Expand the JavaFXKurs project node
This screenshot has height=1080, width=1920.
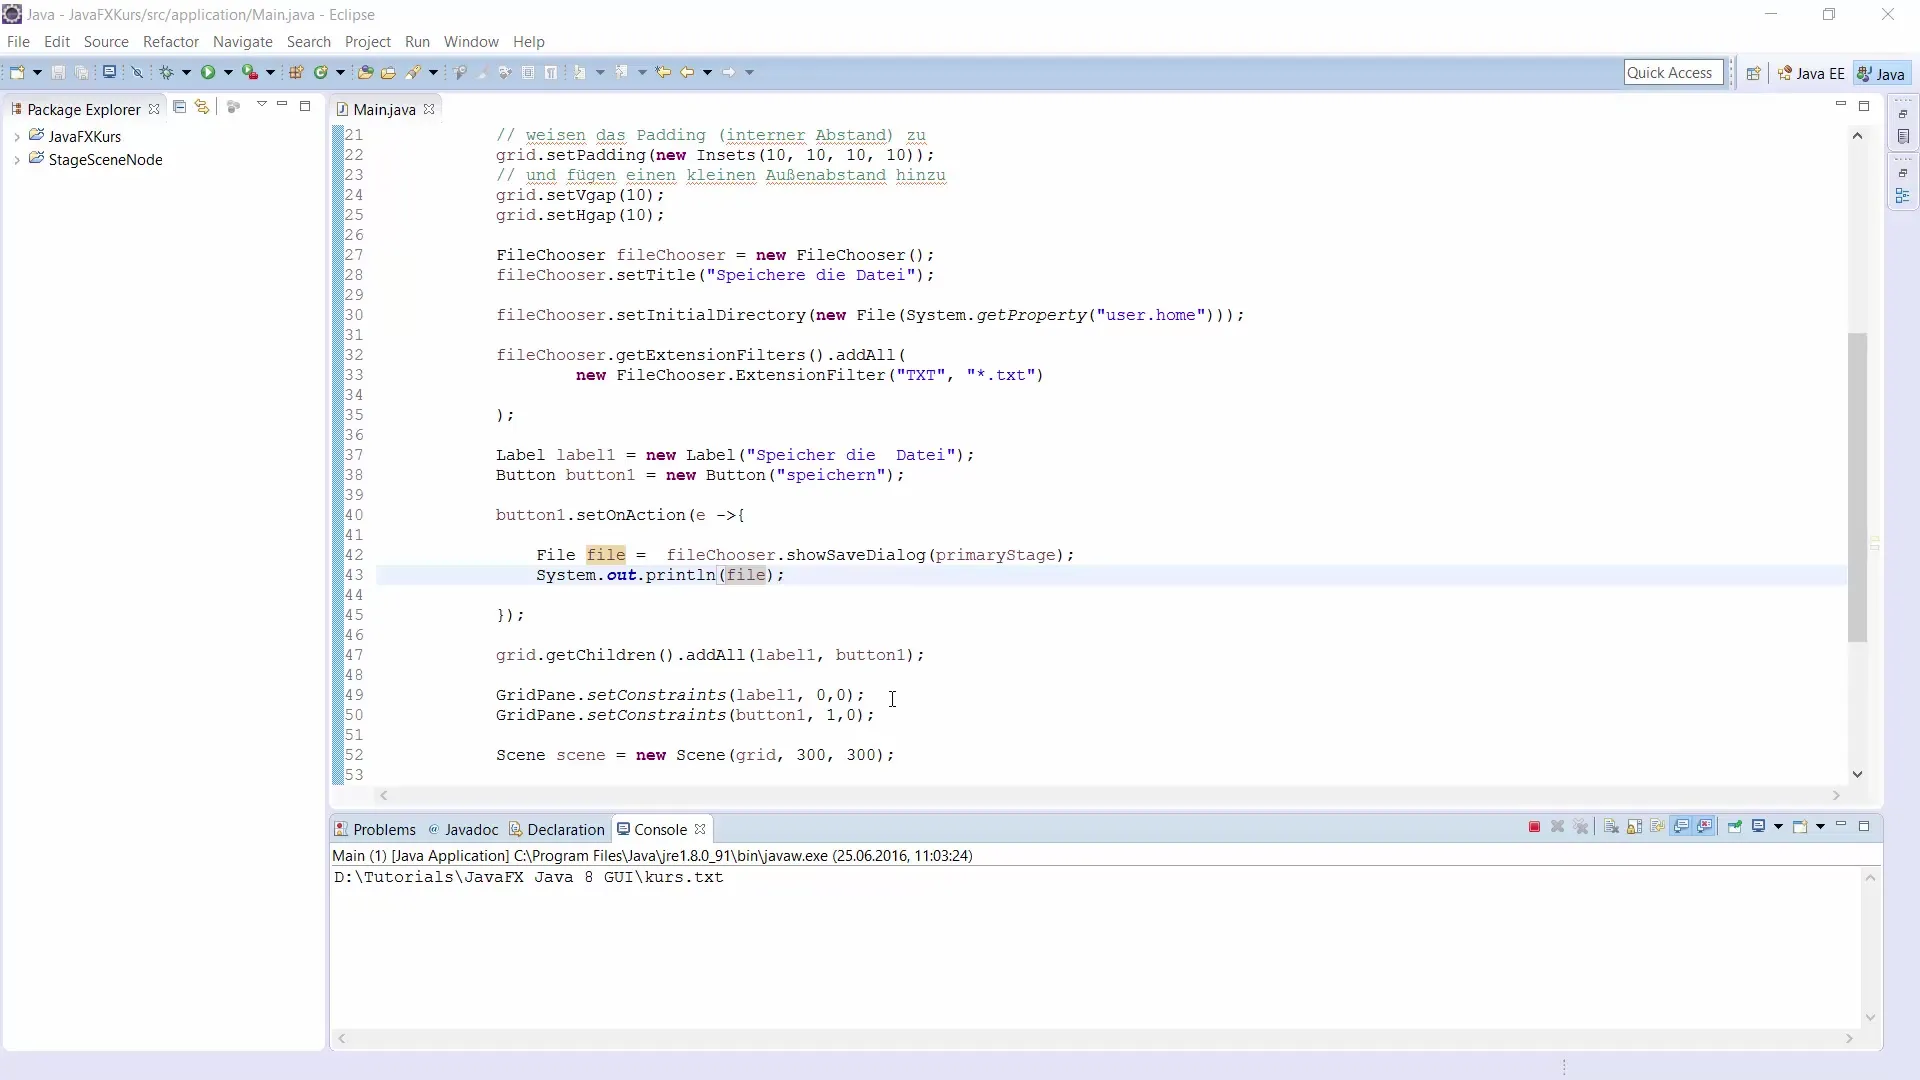17,136
